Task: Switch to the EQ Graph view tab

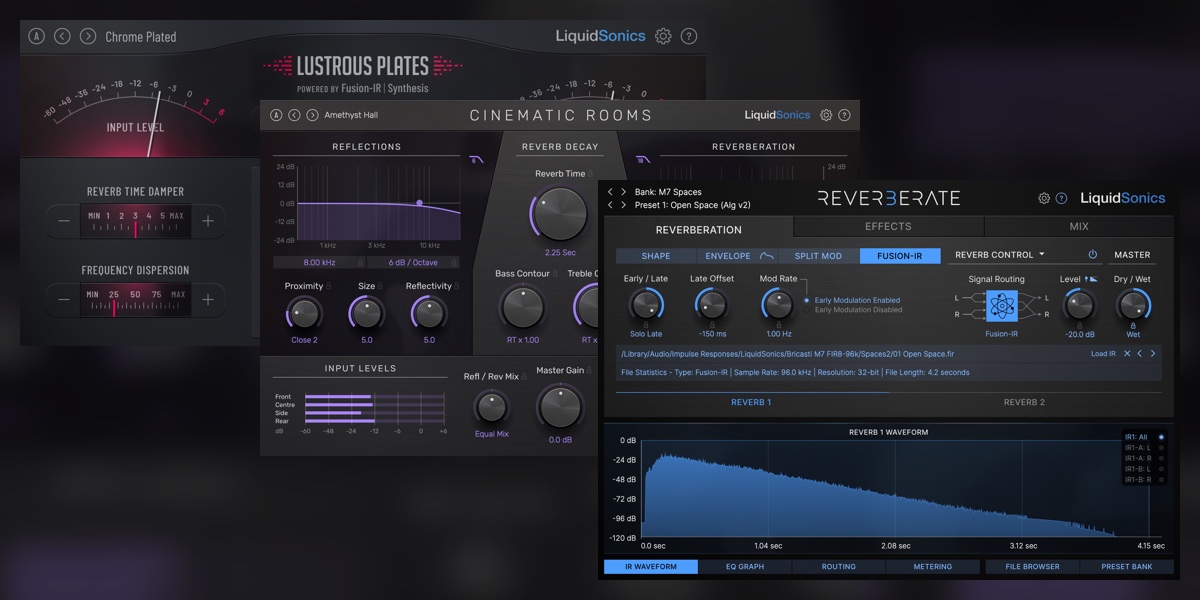Action: [x=745, y=567]
